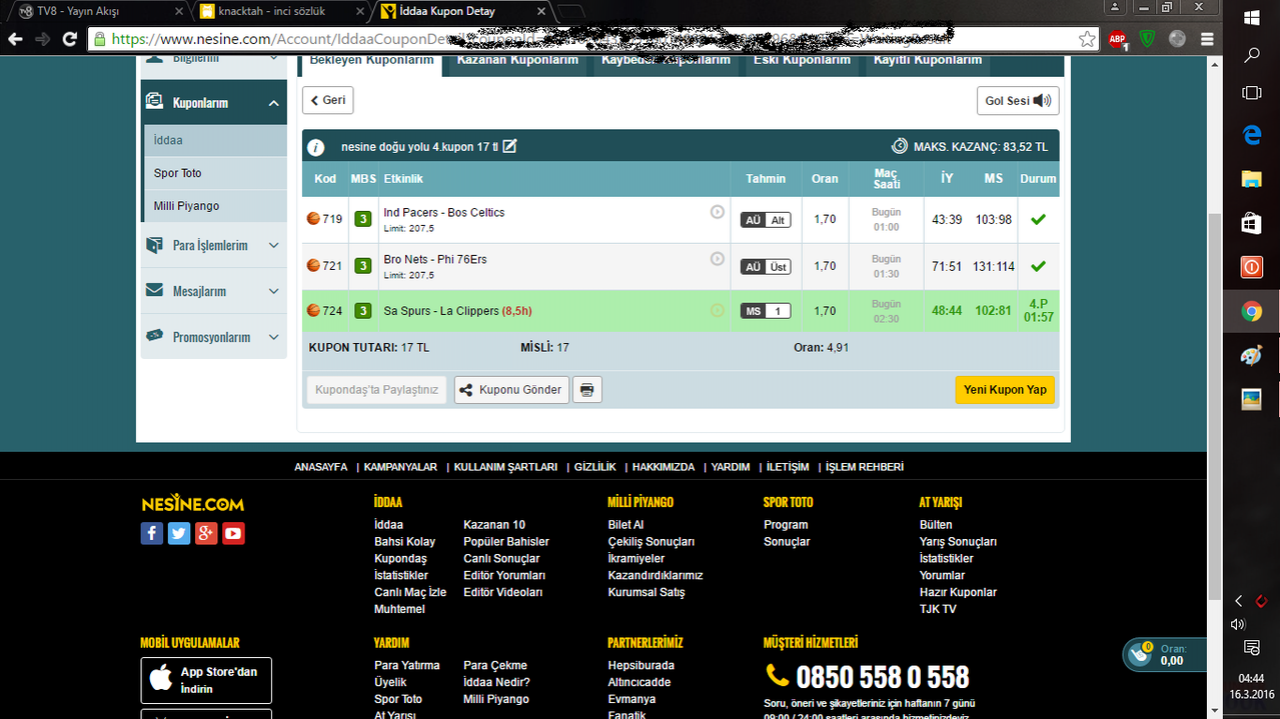
Task: Open the floating coupon basket widget
Action: 1164,655
